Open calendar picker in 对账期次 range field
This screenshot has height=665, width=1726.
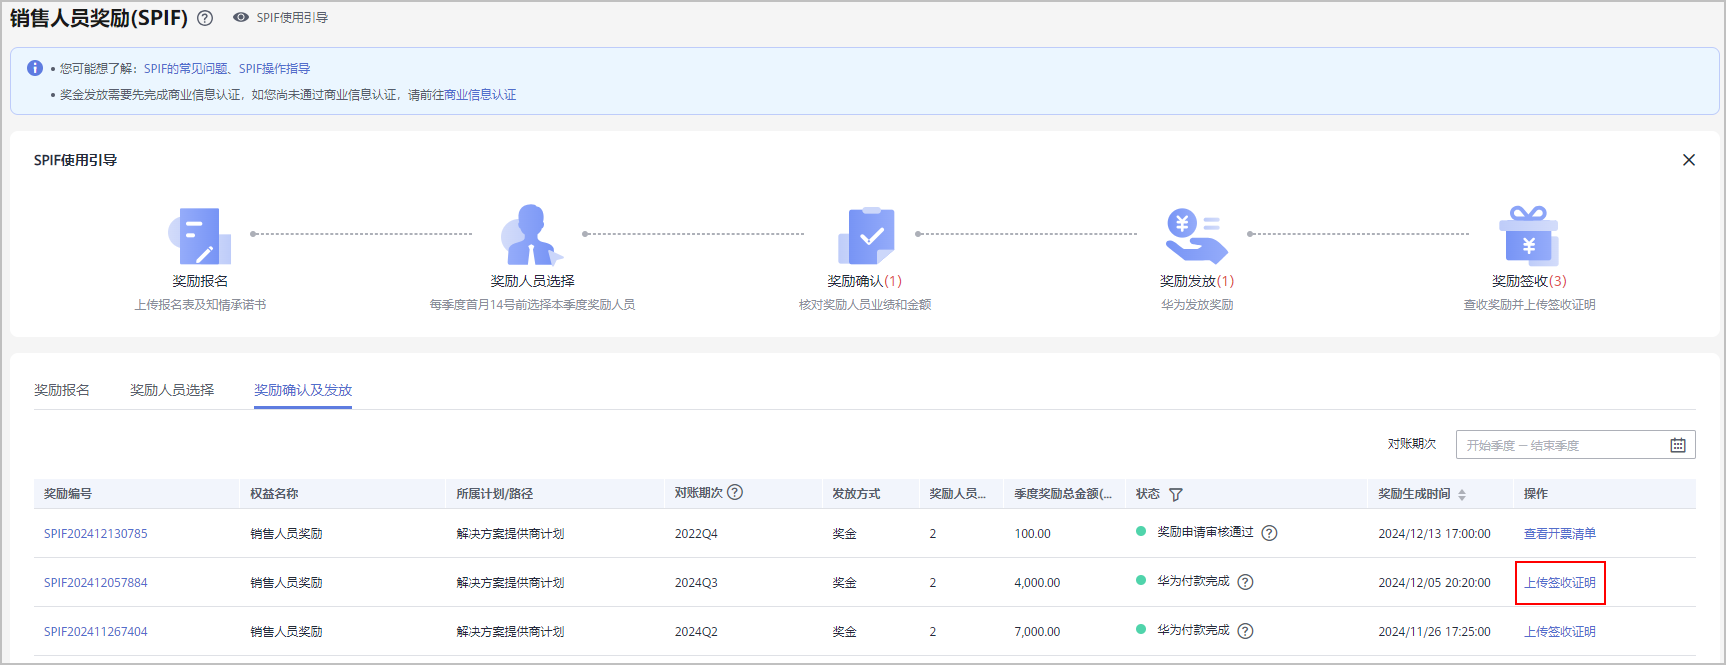(x=1678, y=445)
